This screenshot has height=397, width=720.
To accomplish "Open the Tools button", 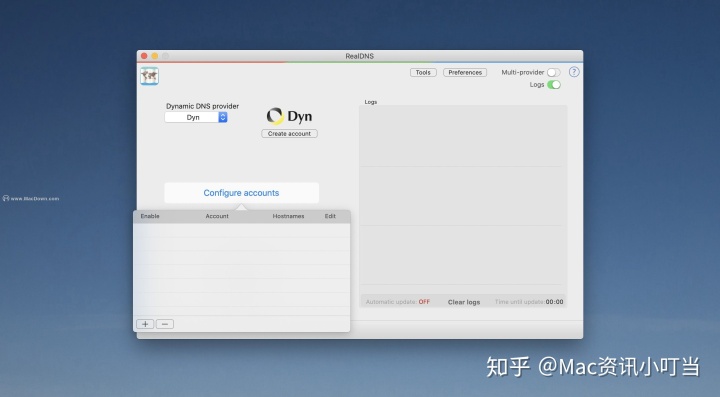I will (423, 73).
